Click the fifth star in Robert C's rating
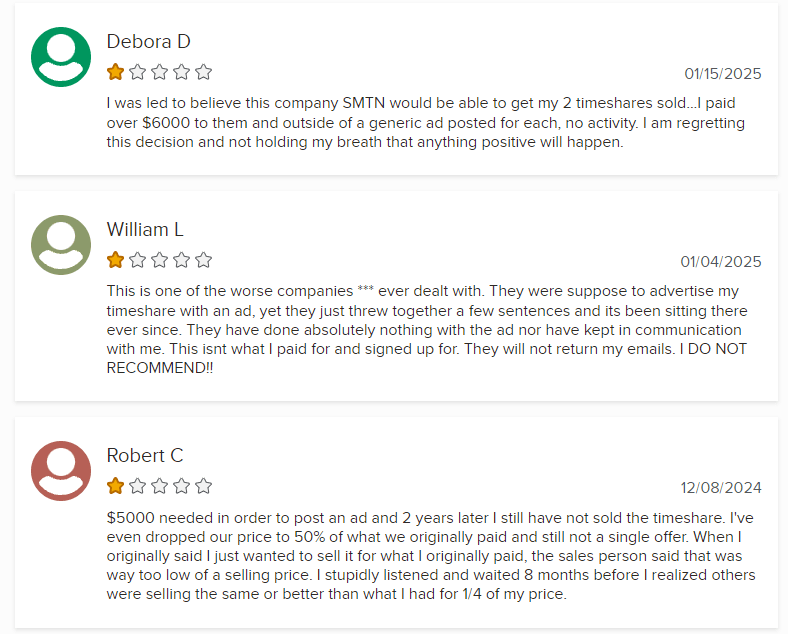This screenshot has height=634, width=788. coord(204,486)
